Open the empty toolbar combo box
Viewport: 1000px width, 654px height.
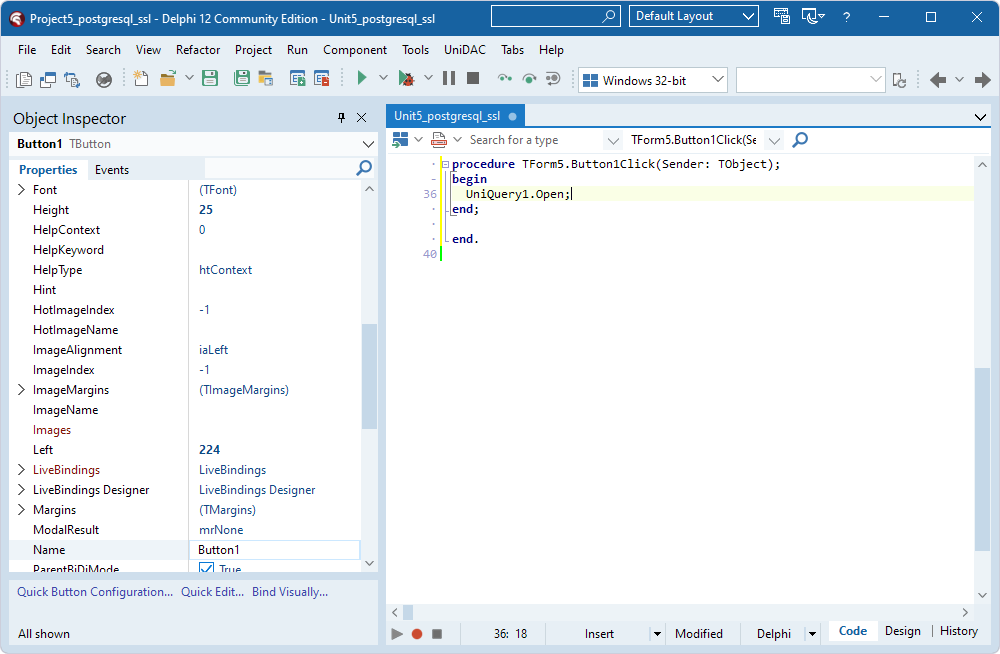pos(810,80)
